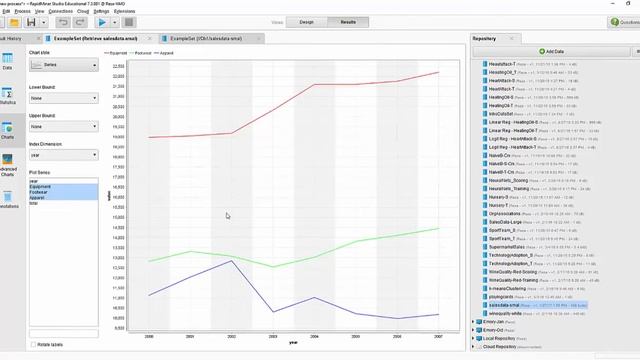
Task: Expand the Cloud Repository node
Action: coord(473,347)
